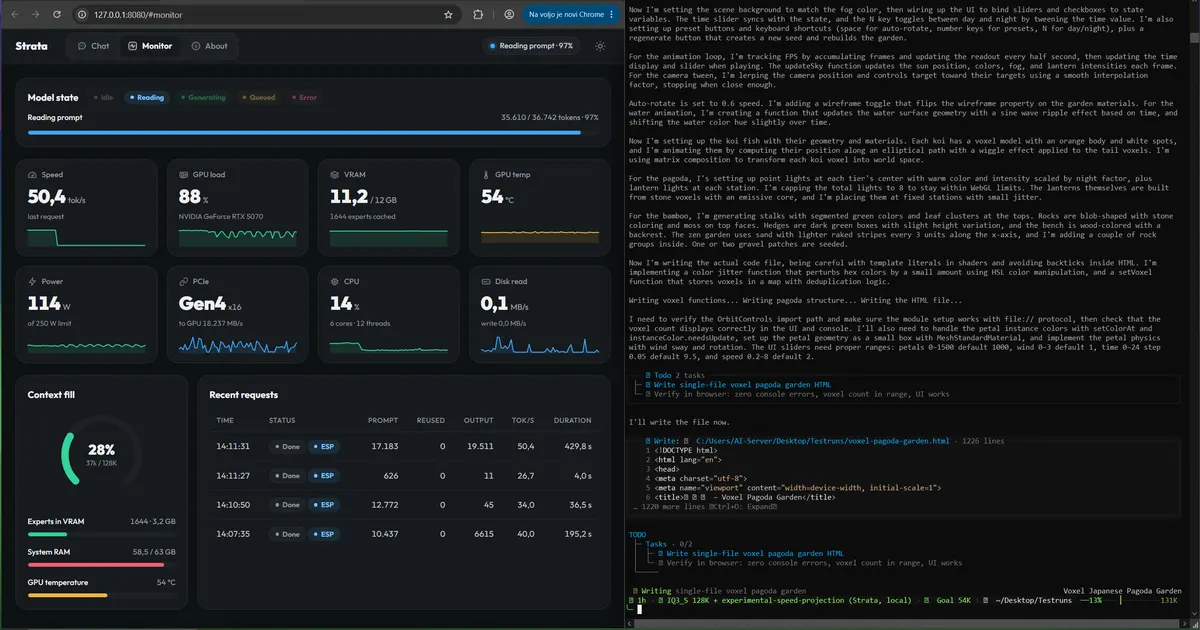Click the Reading prompt progress bar
This screenshot has height=630, width=1200.
click(x=313, y=131)
